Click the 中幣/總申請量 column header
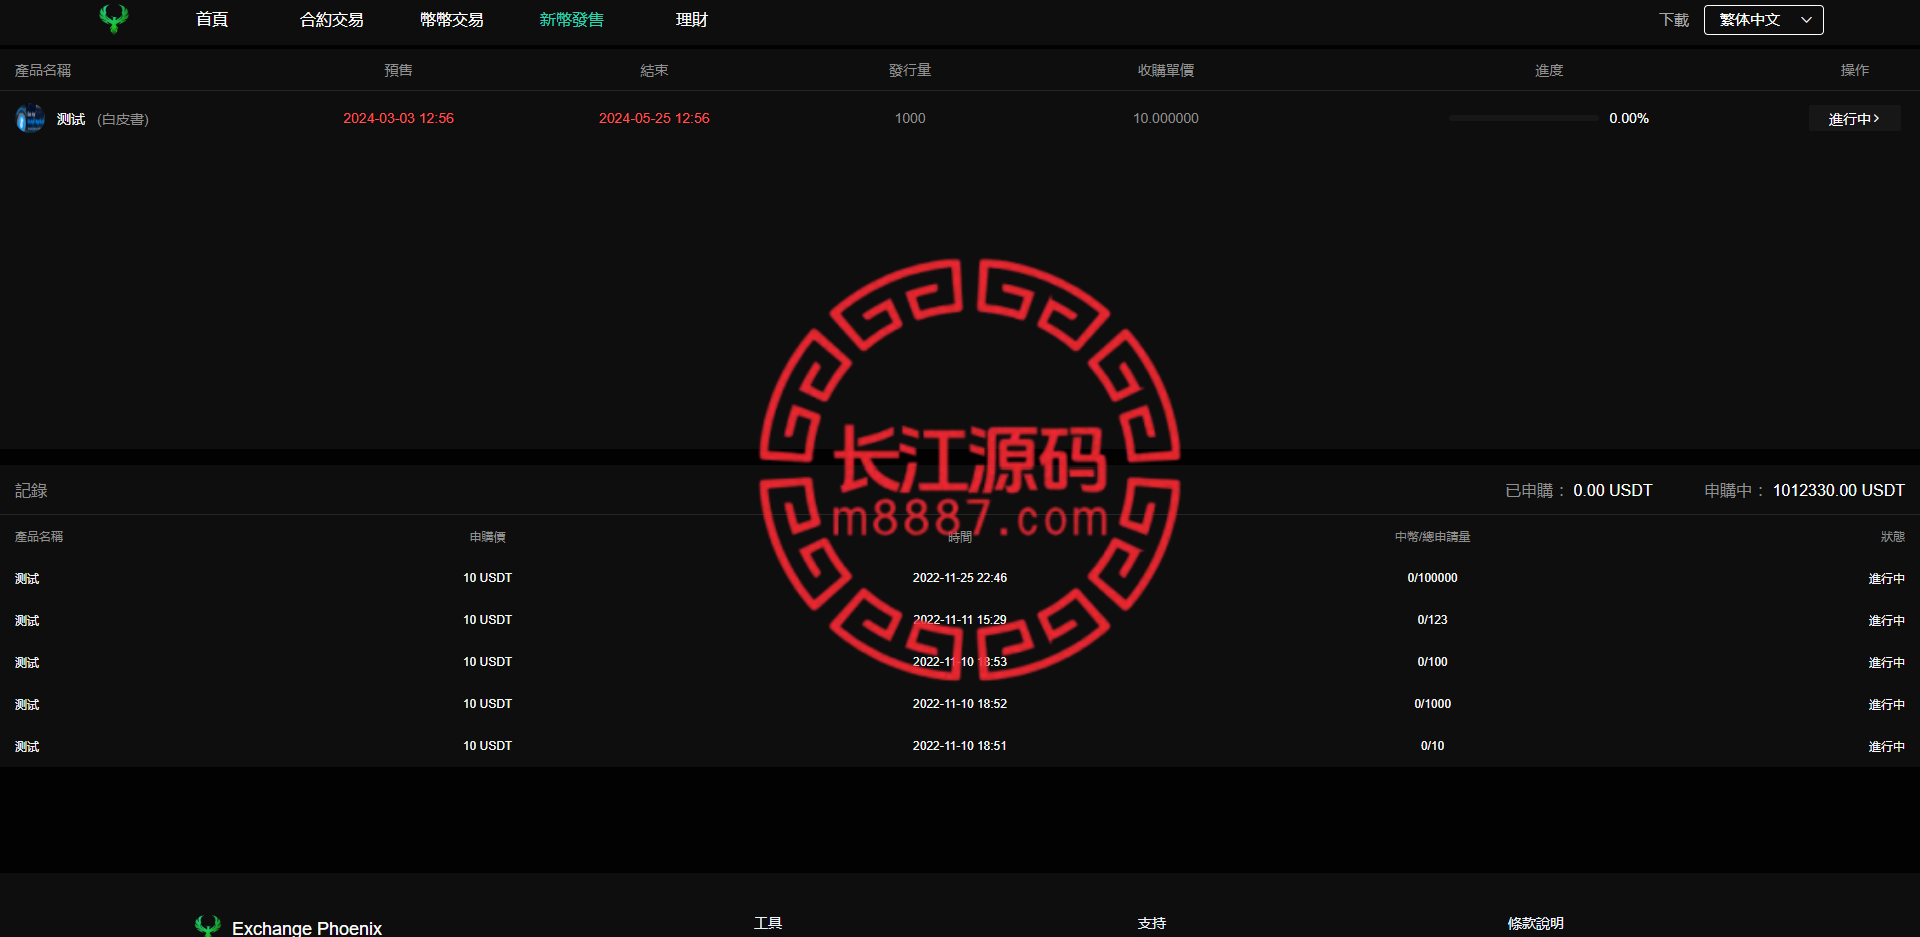 (1432, 537)
